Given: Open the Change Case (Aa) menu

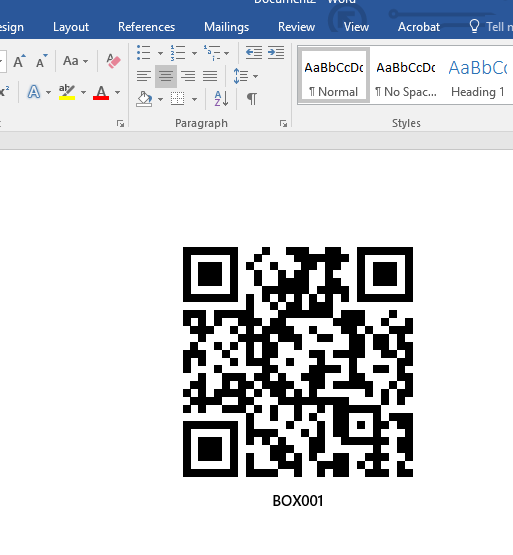Looking at the screenshot, I should coord(75,61).
